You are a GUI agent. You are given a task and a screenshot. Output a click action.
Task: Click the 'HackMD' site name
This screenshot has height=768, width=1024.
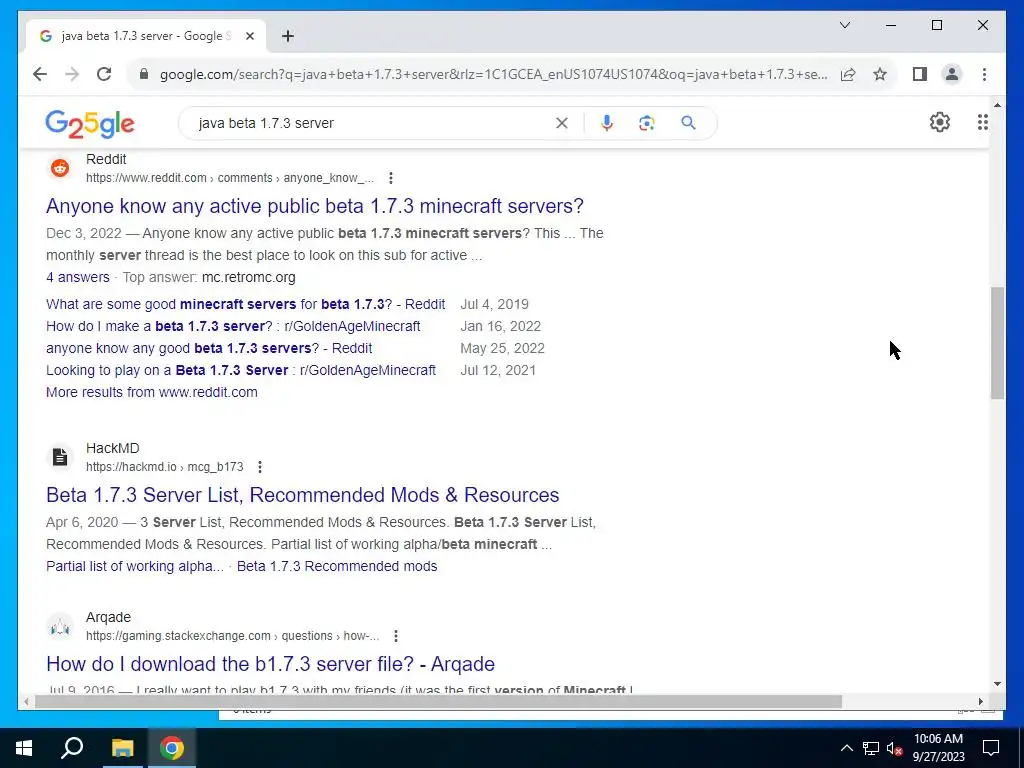(112, 448)
